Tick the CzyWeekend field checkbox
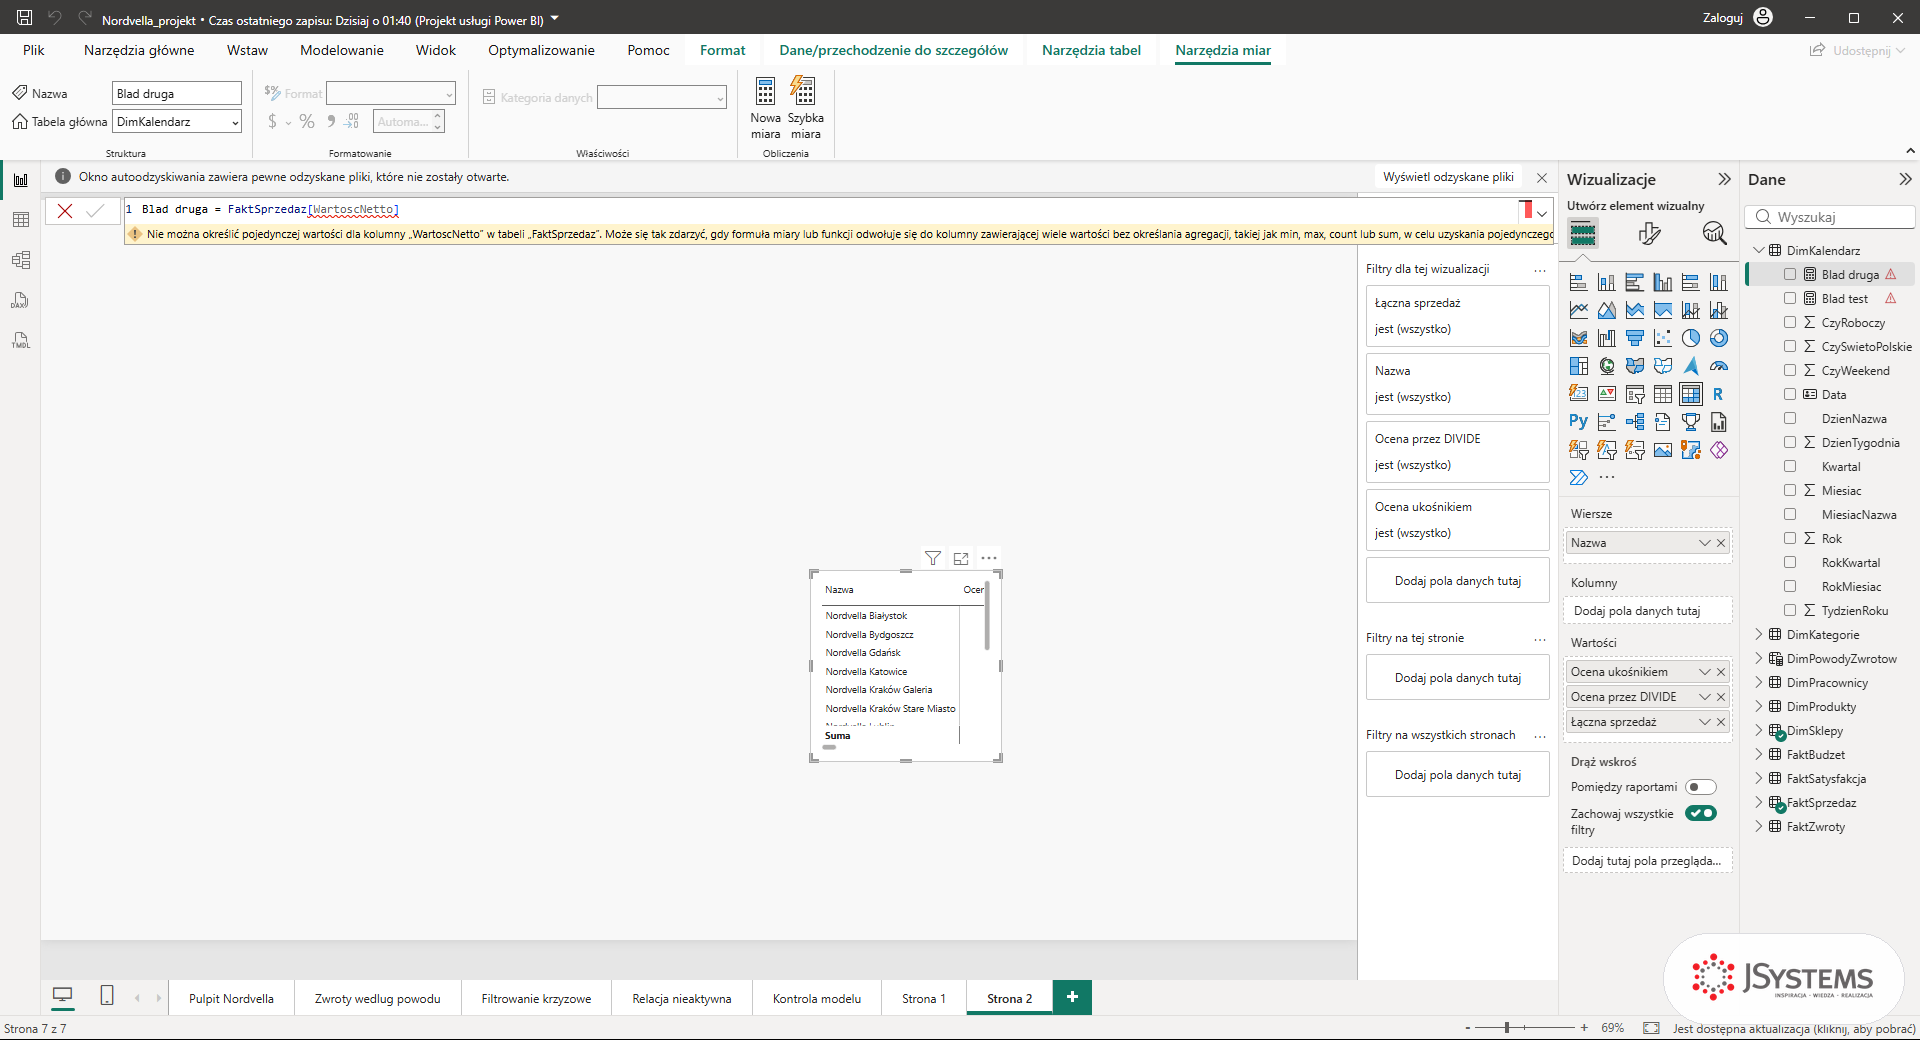This screenshot has width=1920, height=1040. [1790, 370]
